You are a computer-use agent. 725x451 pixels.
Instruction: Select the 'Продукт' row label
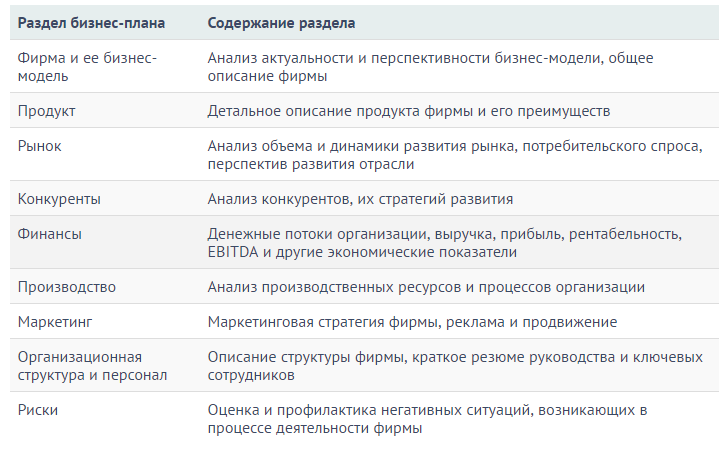tap(47, 110)
